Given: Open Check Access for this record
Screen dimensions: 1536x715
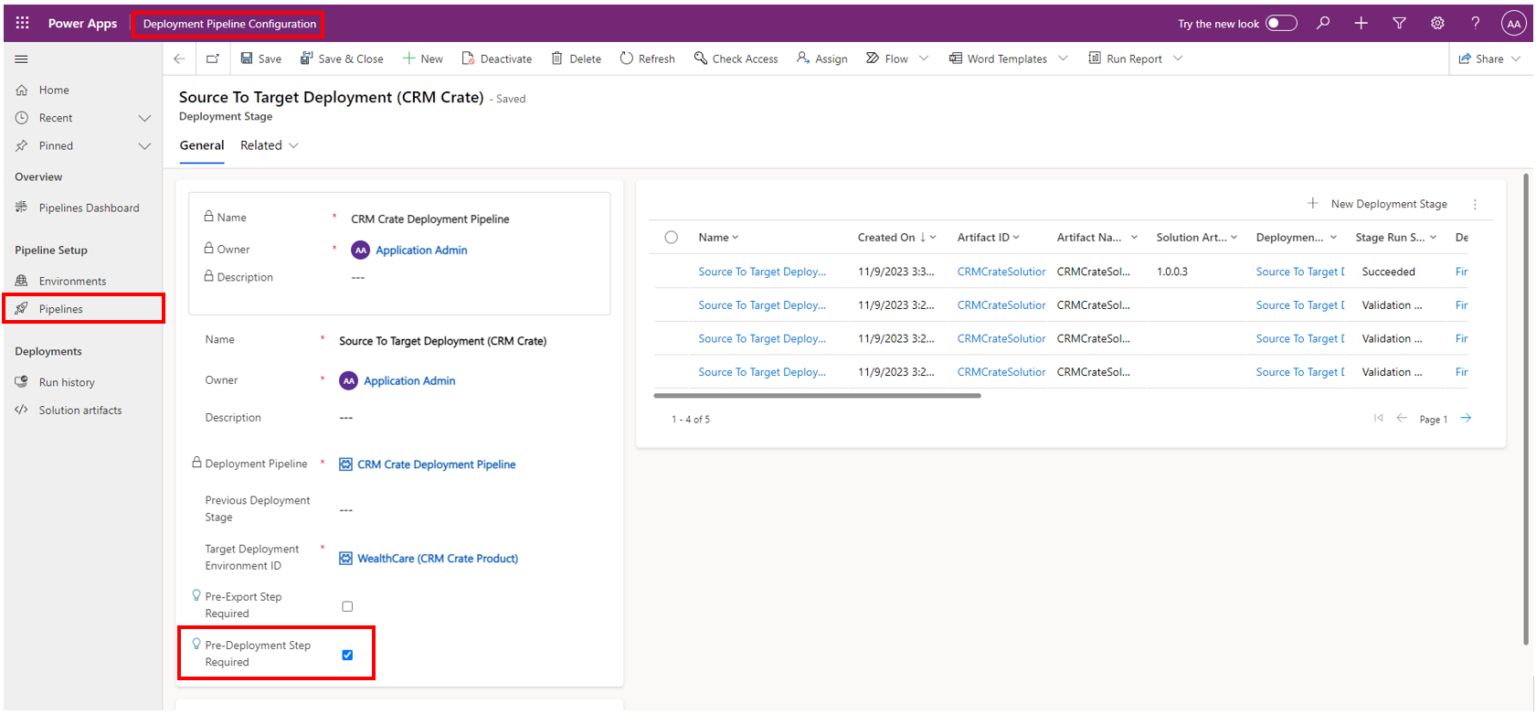Looking at the screenshot, I should pyautogui.click(x=735, y=58).
